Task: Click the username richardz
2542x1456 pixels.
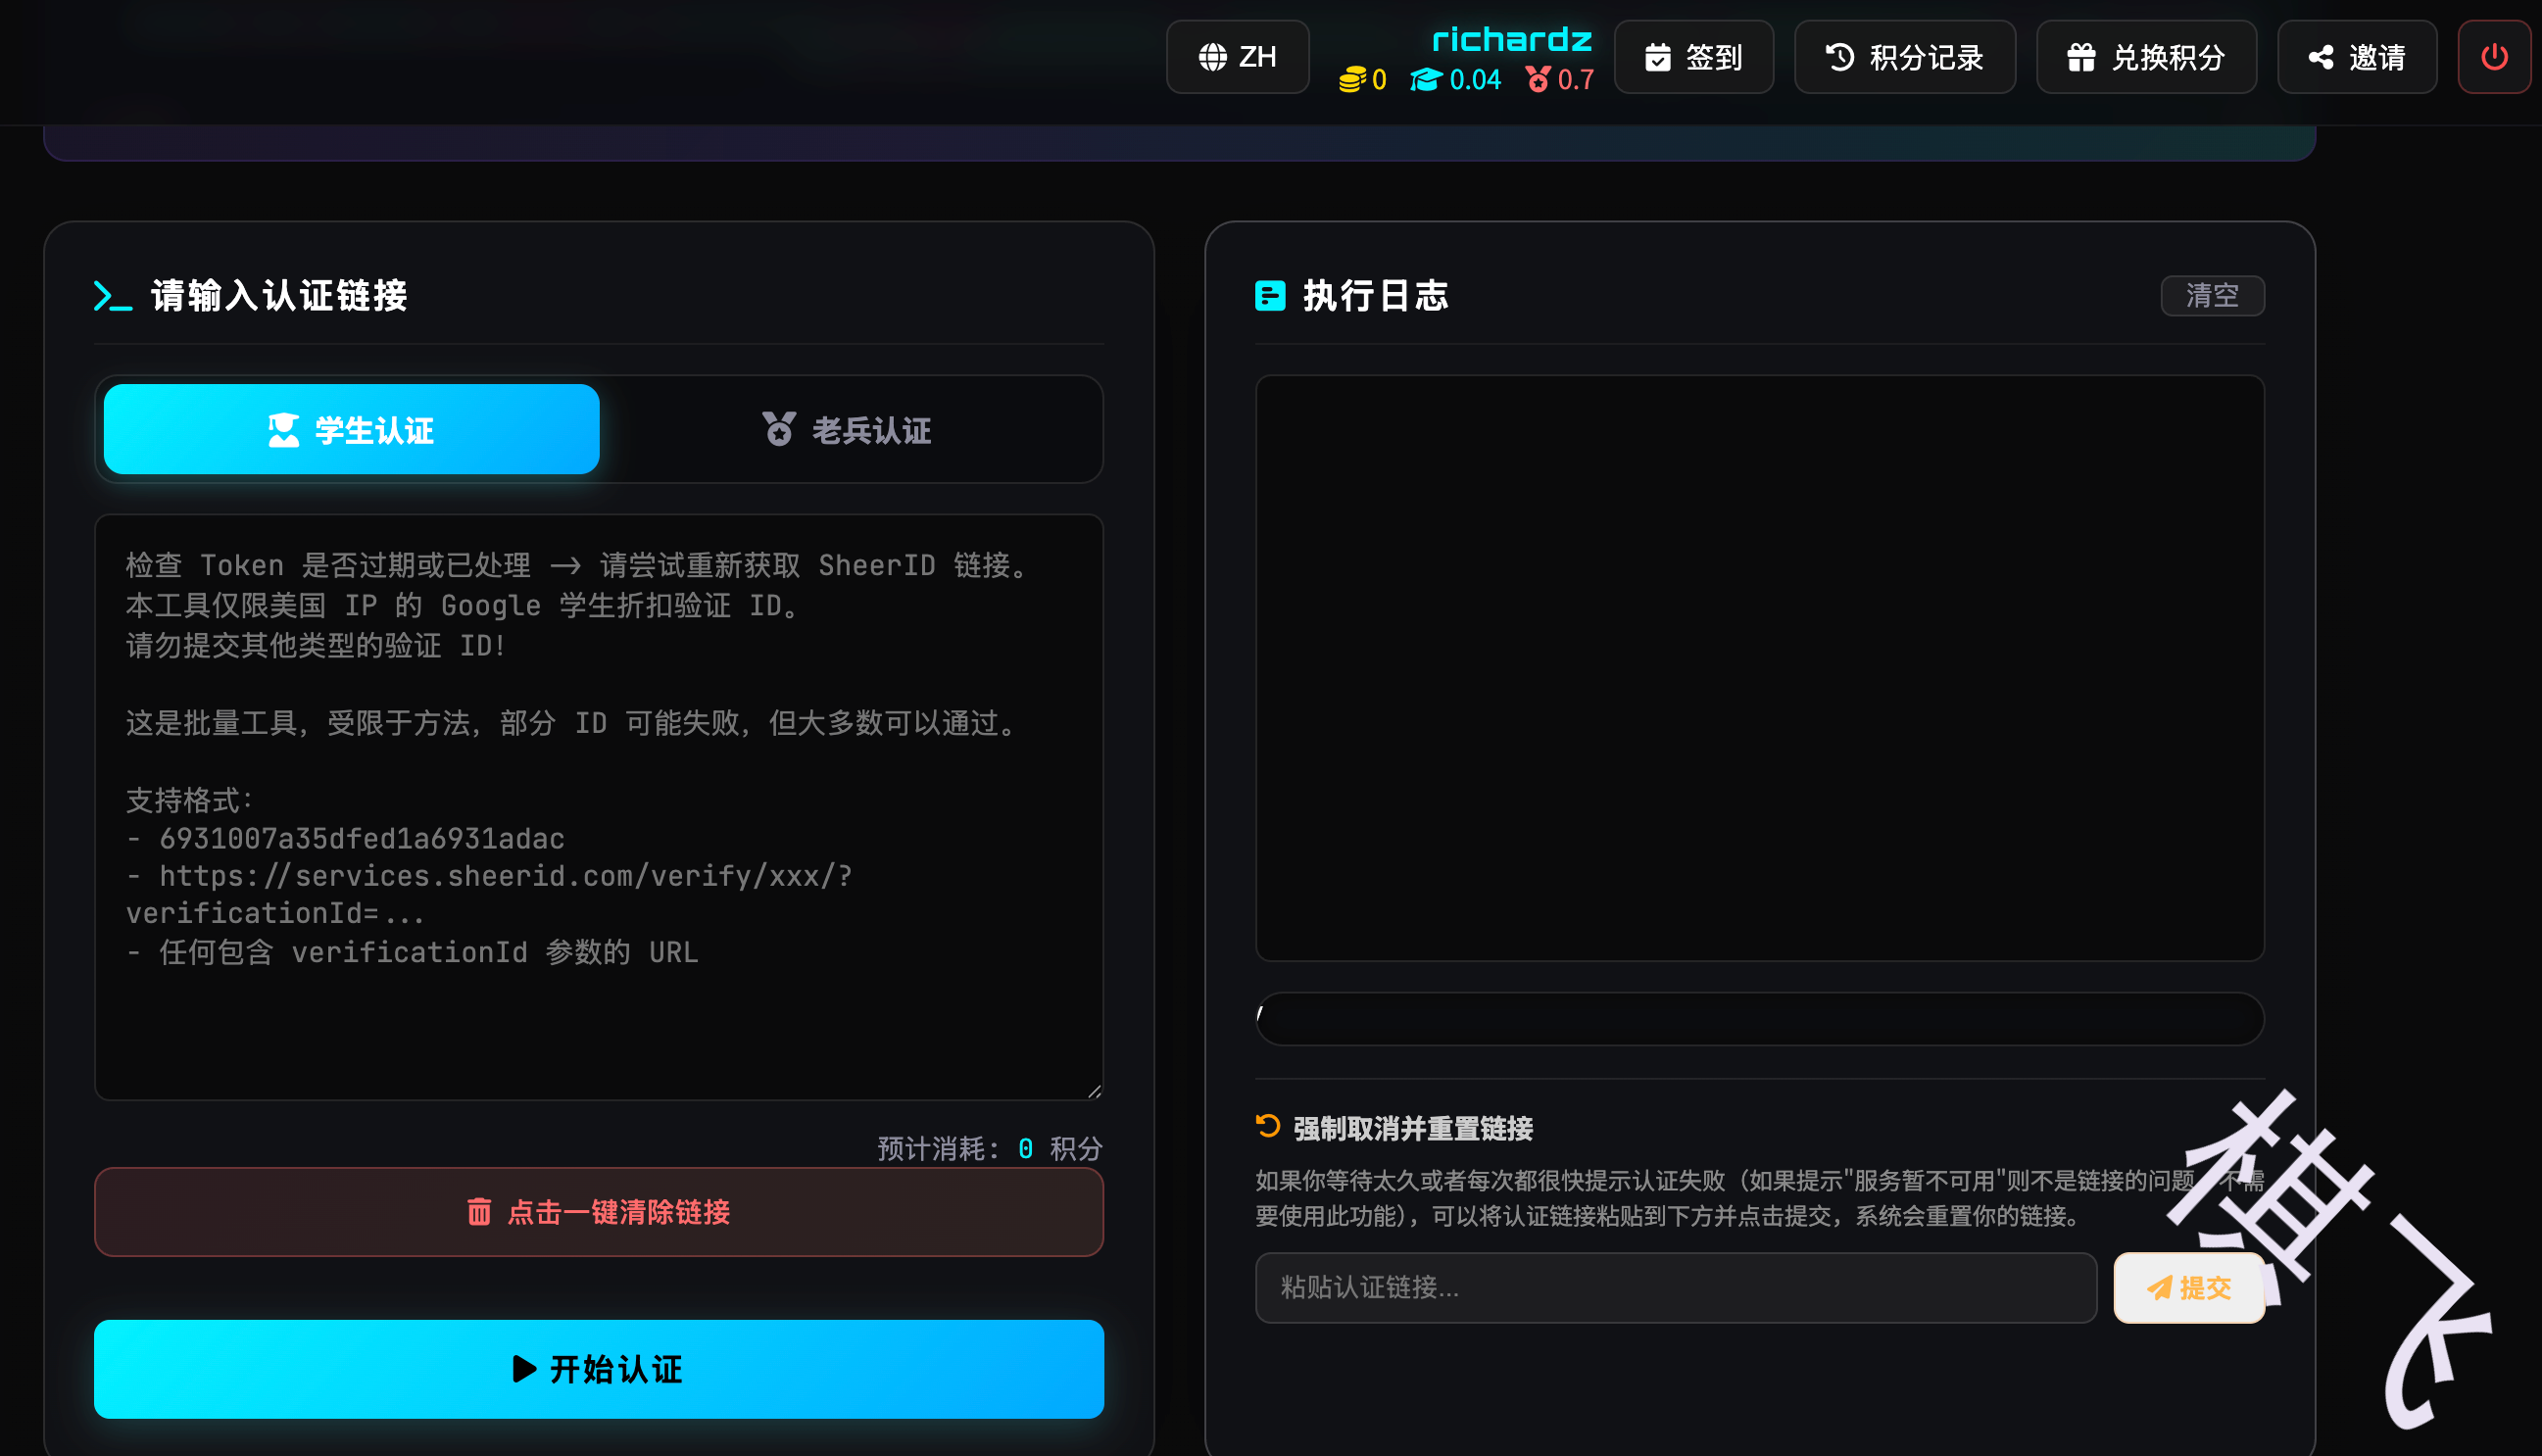Action: pos(1511,40)
